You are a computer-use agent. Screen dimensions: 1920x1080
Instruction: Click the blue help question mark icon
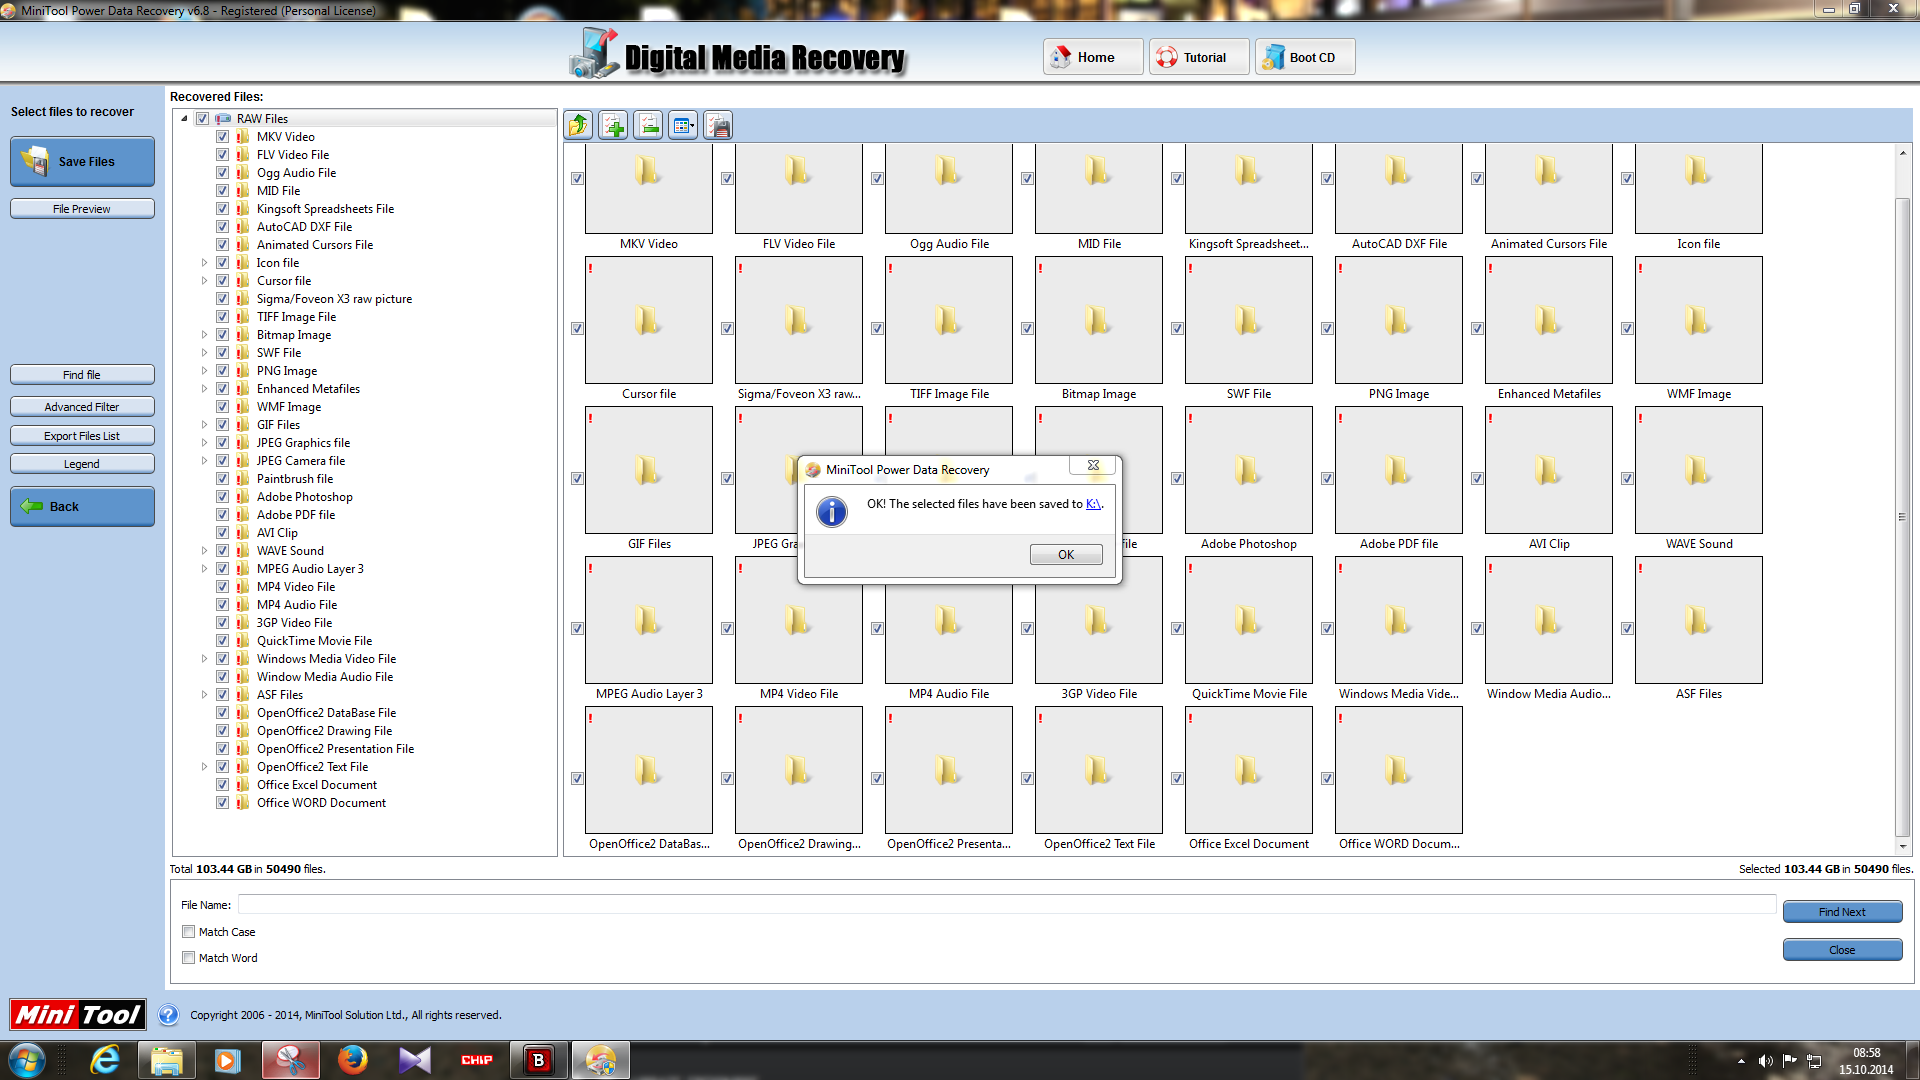coord(168,1015)
